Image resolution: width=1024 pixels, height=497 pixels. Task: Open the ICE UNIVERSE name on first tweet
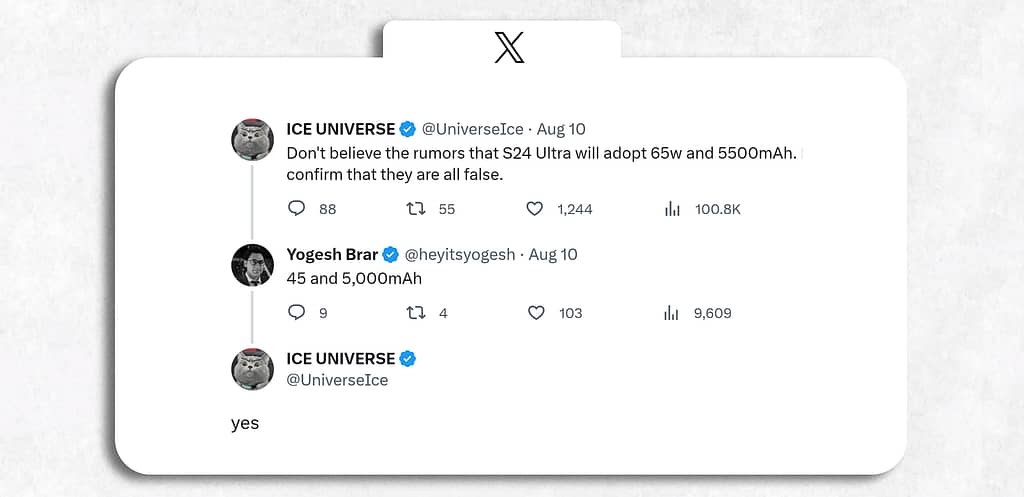tap(341, 129)
